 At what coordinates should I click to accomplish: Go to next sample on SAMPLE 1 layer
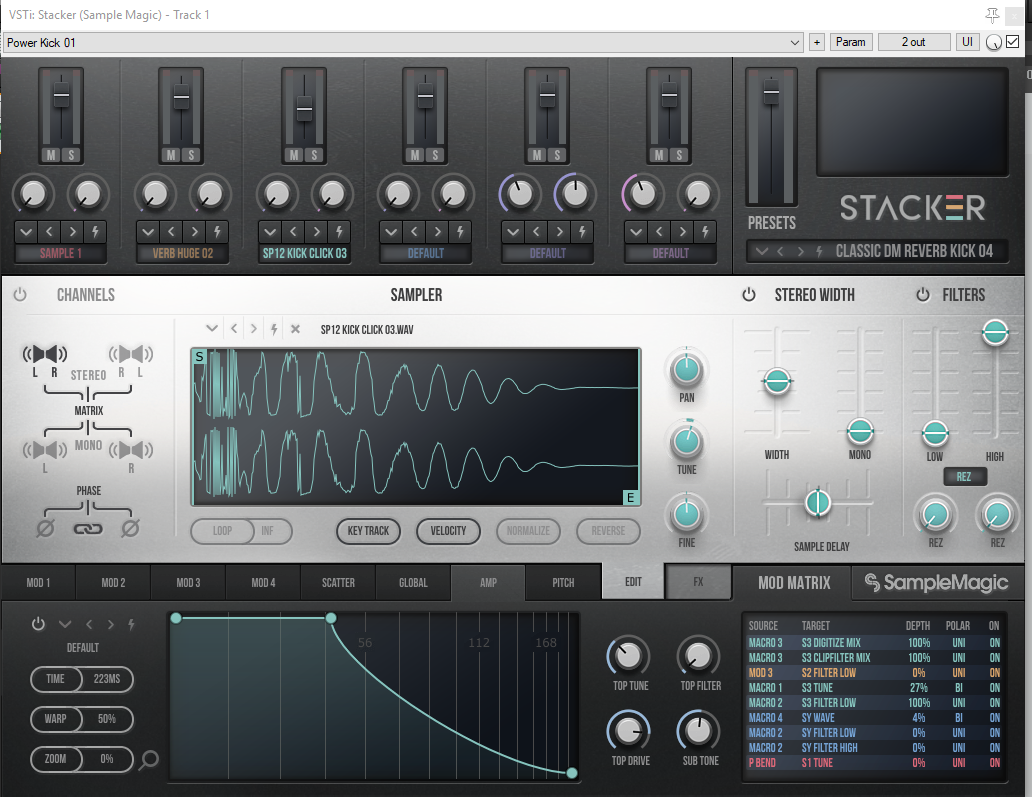[x=72, y=232]
